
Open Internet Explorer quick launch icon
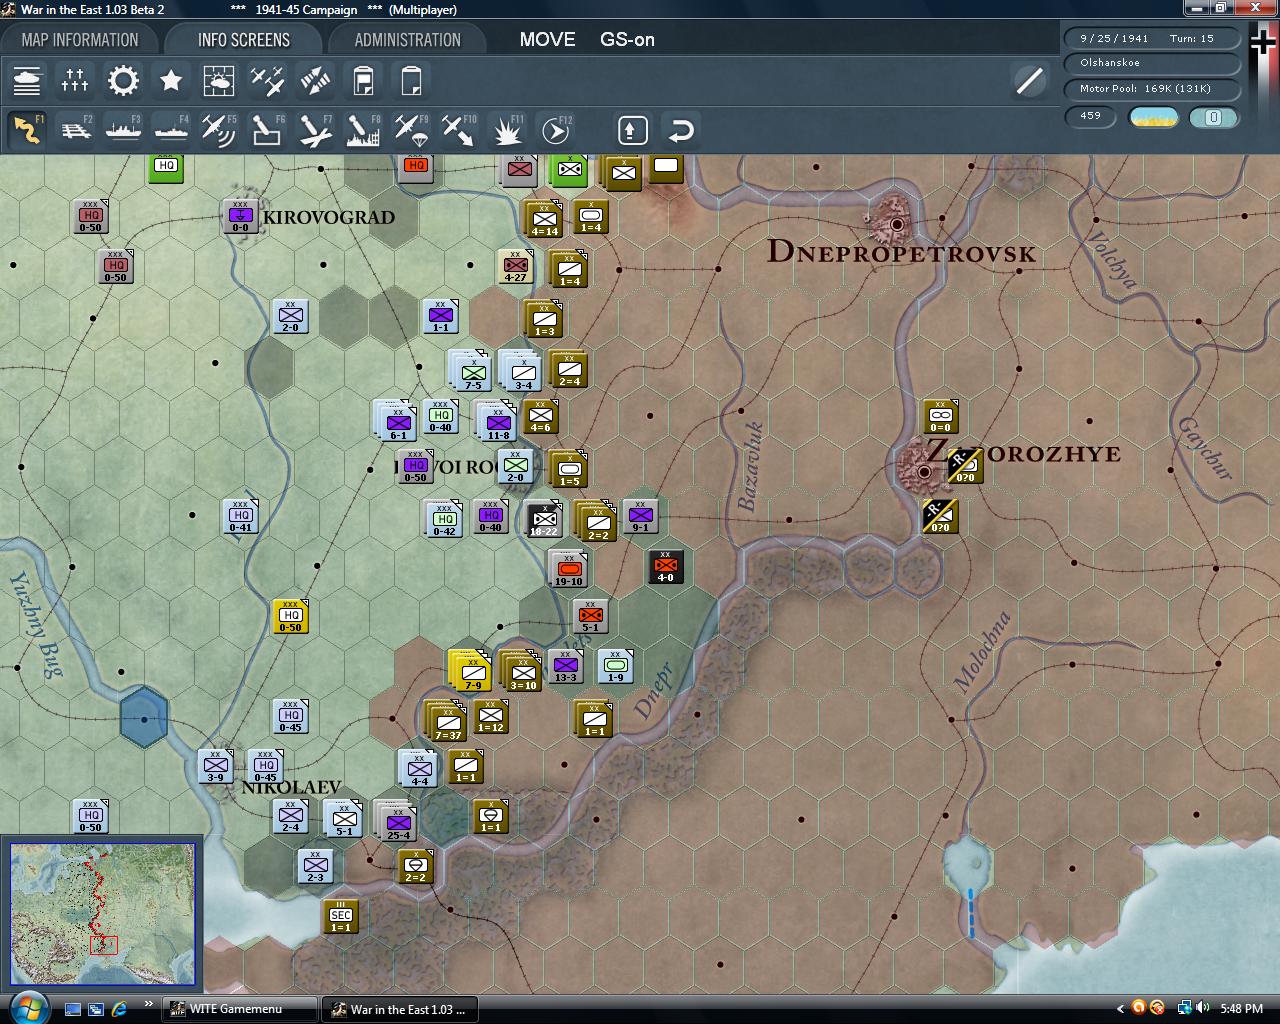tap(120, 1009)
